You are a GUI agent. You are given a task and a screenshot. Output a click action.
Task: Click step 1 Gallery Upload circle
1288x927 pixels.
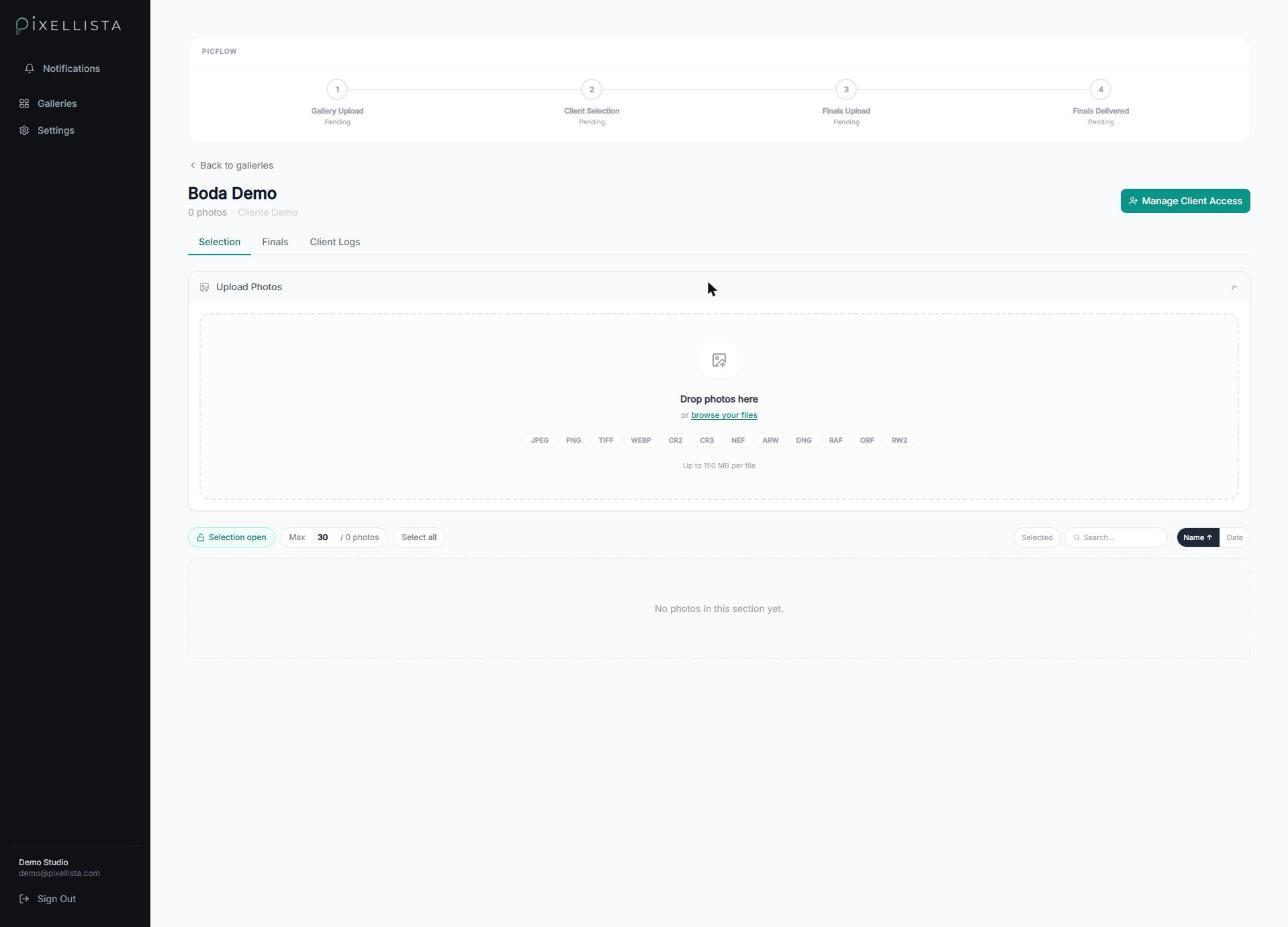click(x=337, y=89)
